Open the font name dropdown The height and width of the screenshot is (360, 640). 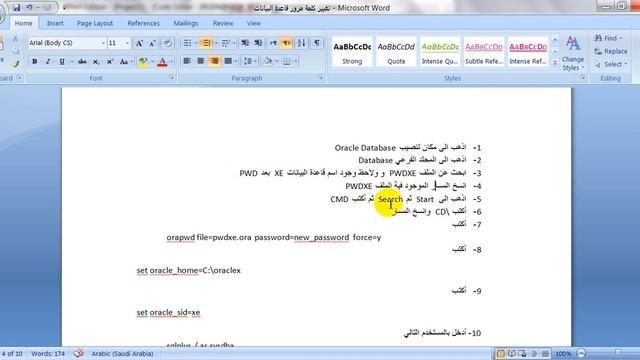103,43
